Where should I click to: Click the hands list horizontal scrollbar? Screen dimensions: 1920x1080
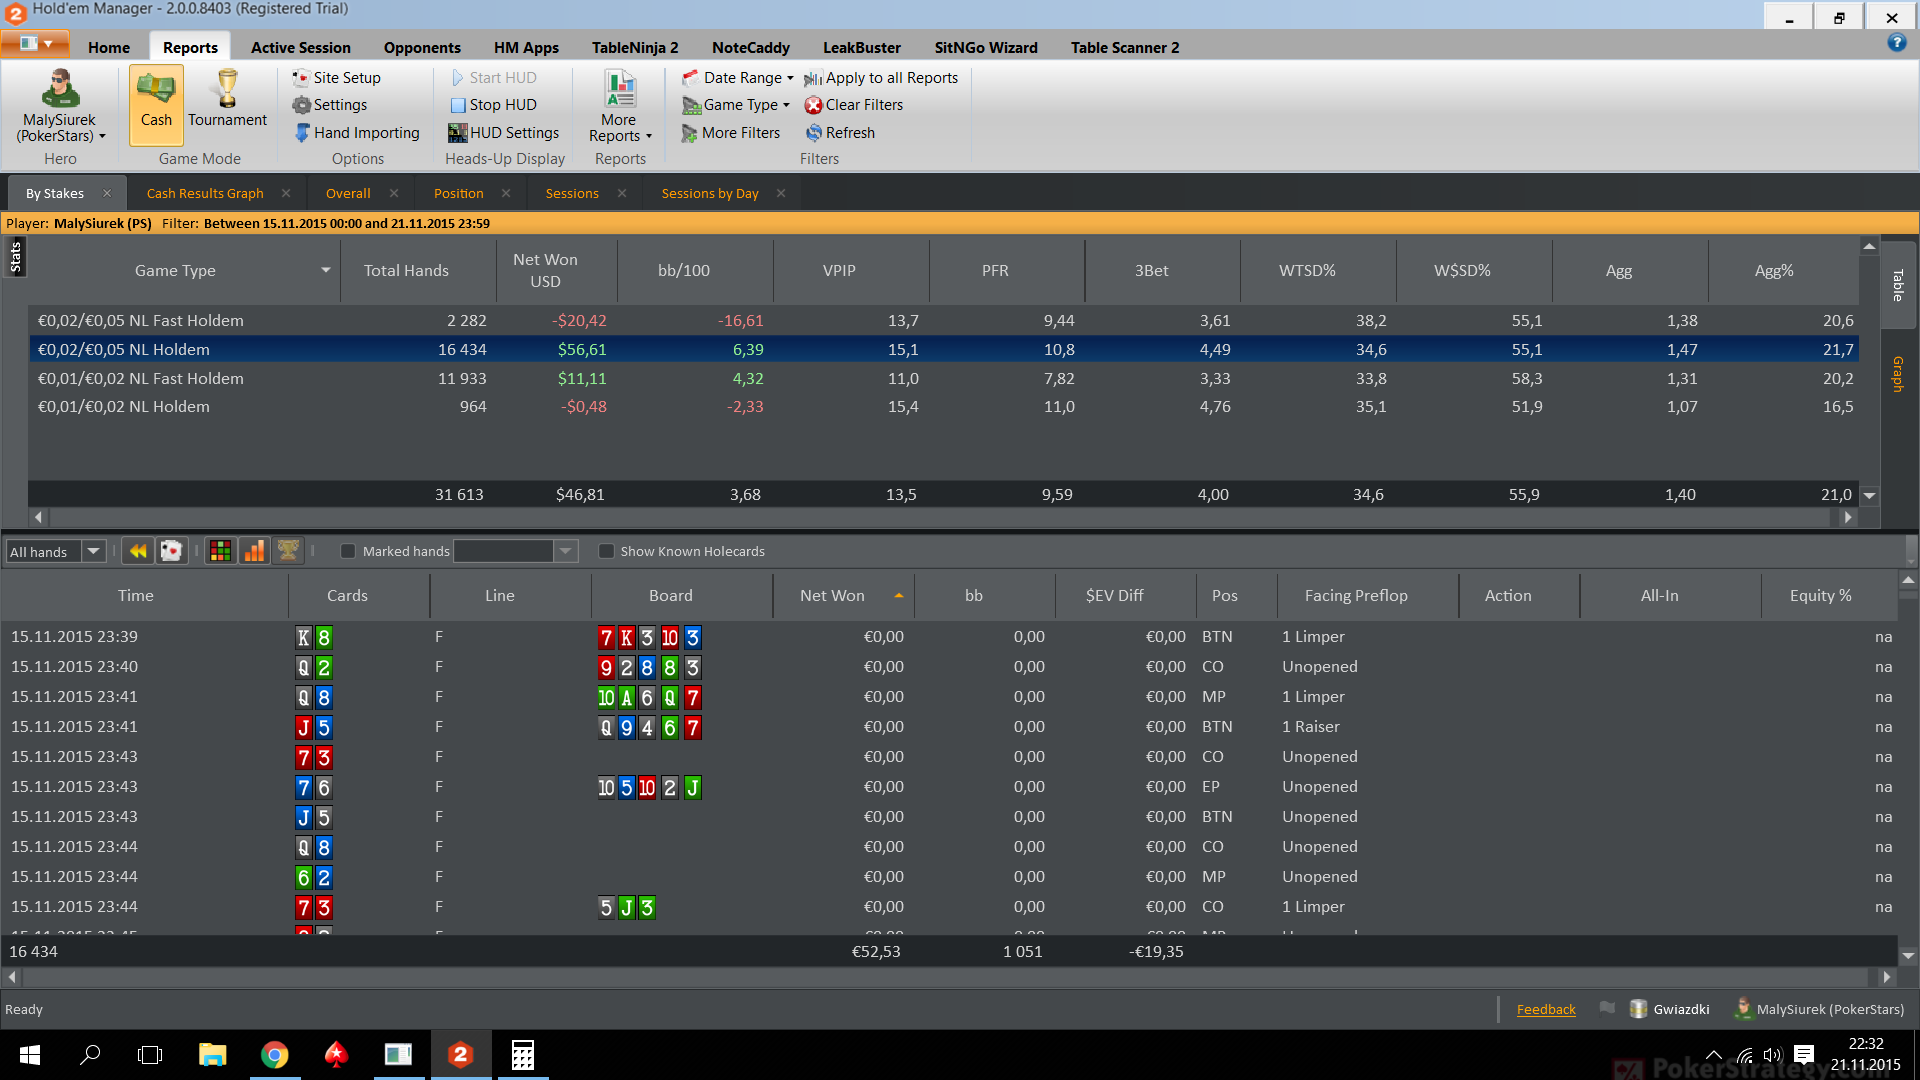point(945,976)
